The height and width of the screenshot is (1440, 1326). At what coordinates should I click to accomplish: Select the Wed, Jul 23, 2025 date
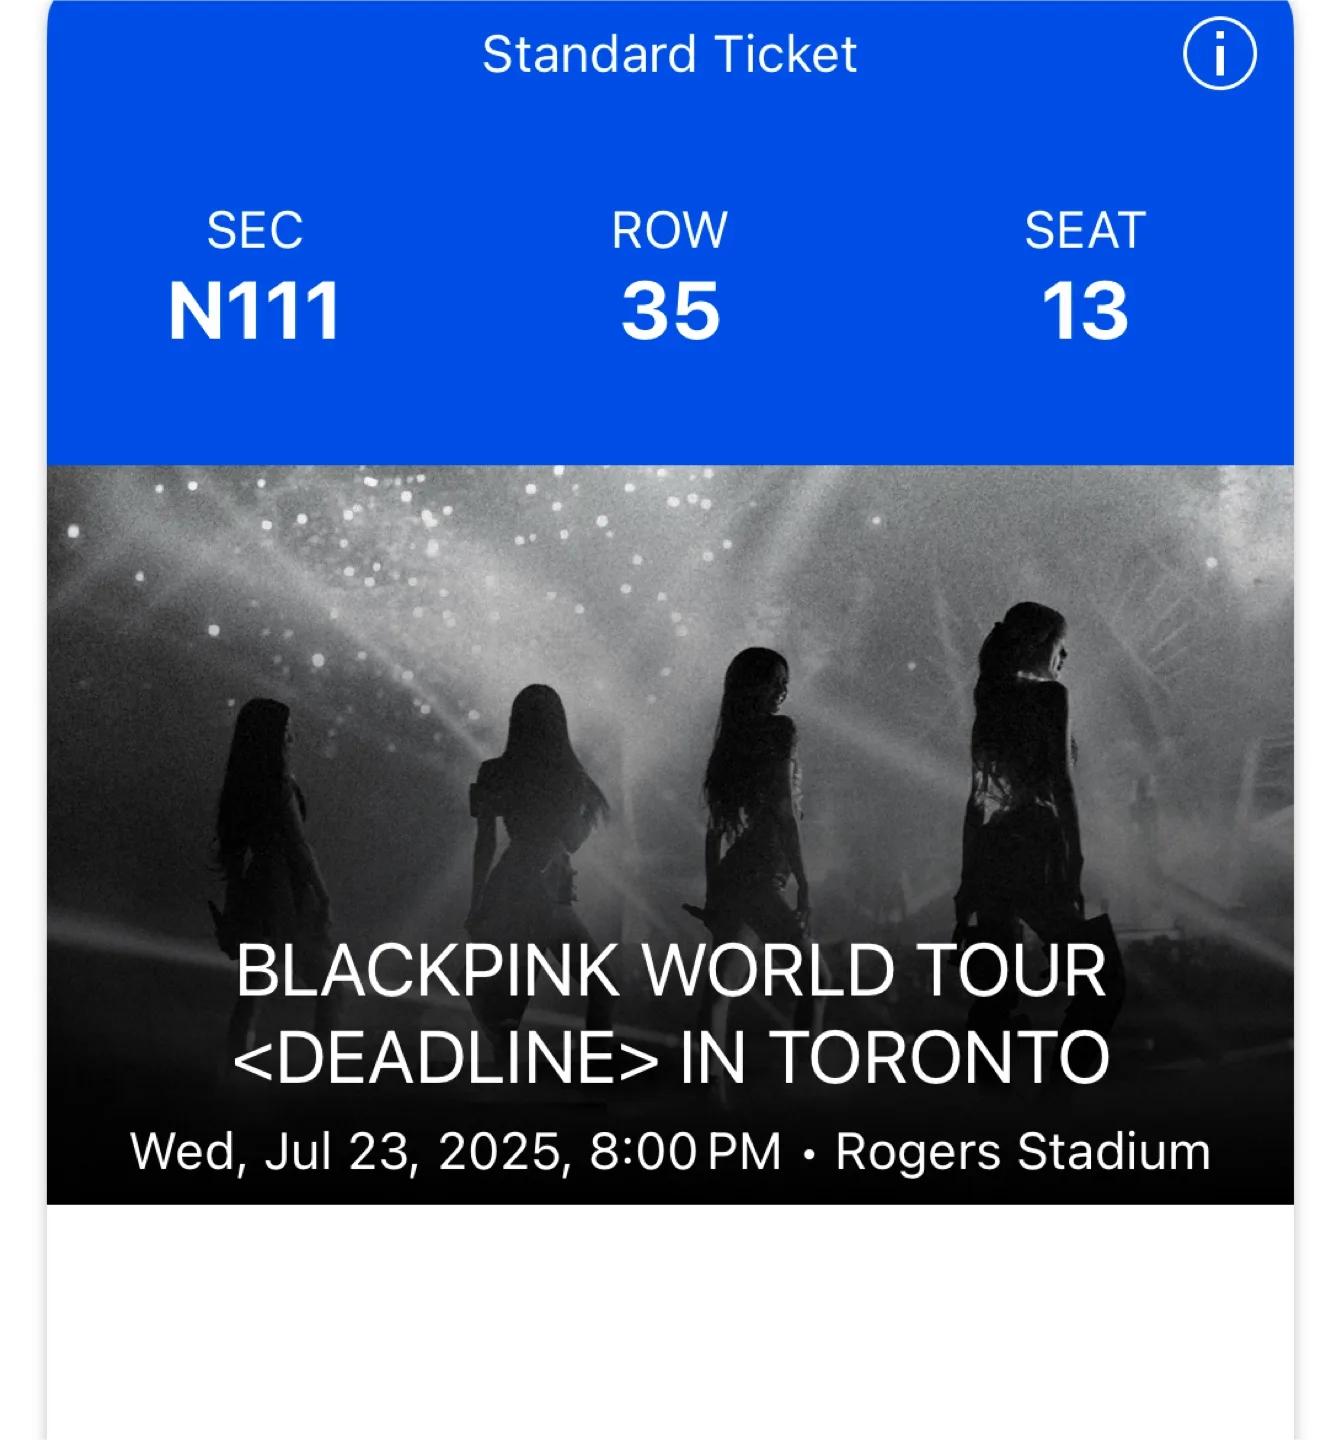pyautogui.click(x=350, y=1152)
